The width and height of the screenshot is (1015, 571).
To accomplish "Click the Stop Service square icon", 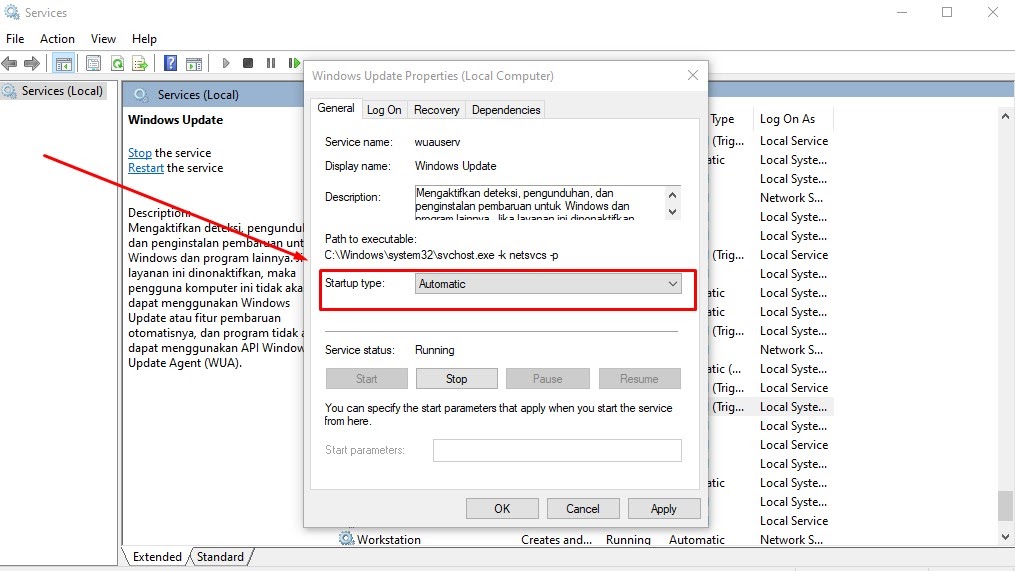I will point(248,63).
